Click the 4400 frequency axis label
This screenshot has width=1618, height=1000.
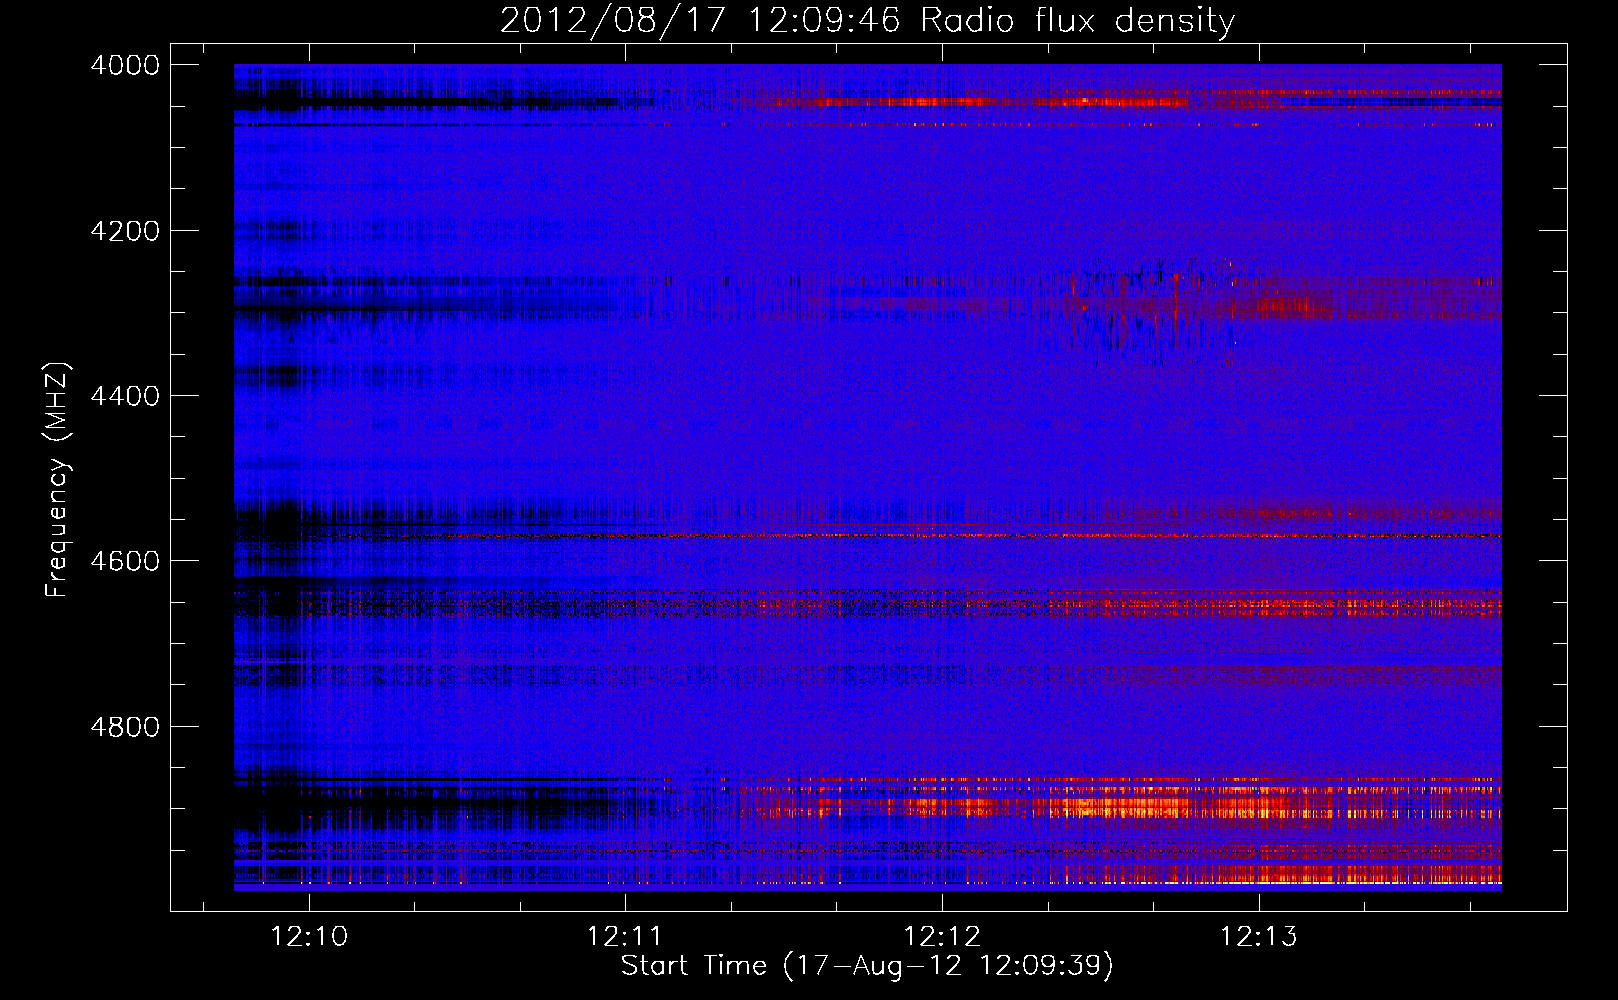point(125,396)
